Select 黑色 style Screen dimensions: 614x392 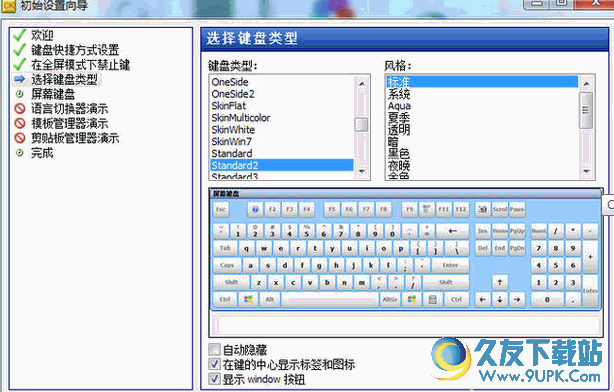482,154
